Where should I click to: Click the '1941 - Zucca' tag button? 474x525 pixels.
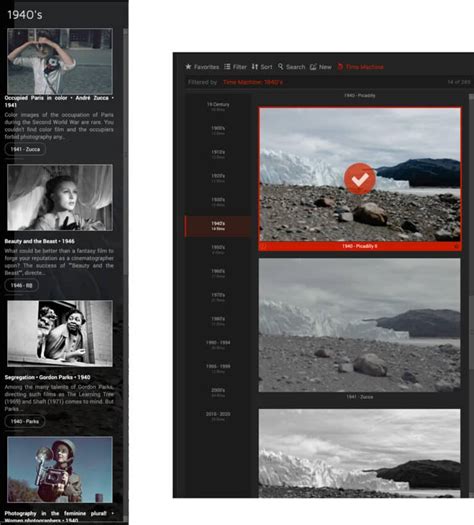point(25,149)
